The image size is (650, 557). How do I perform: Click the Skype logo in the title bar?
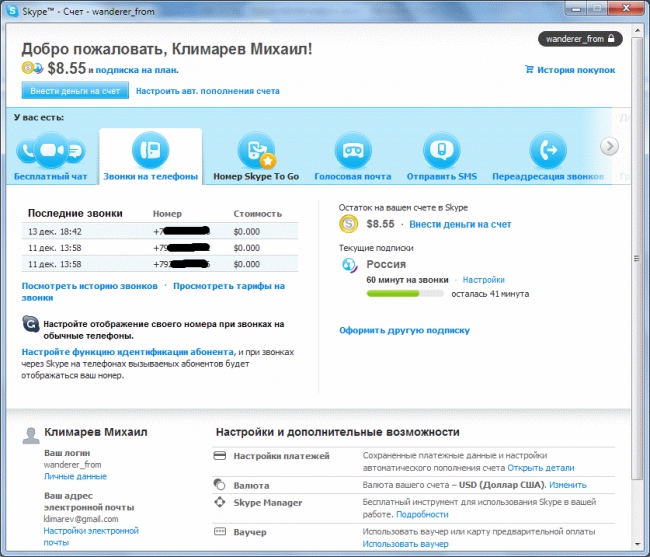pyautogui.click(x=12, y=11)
